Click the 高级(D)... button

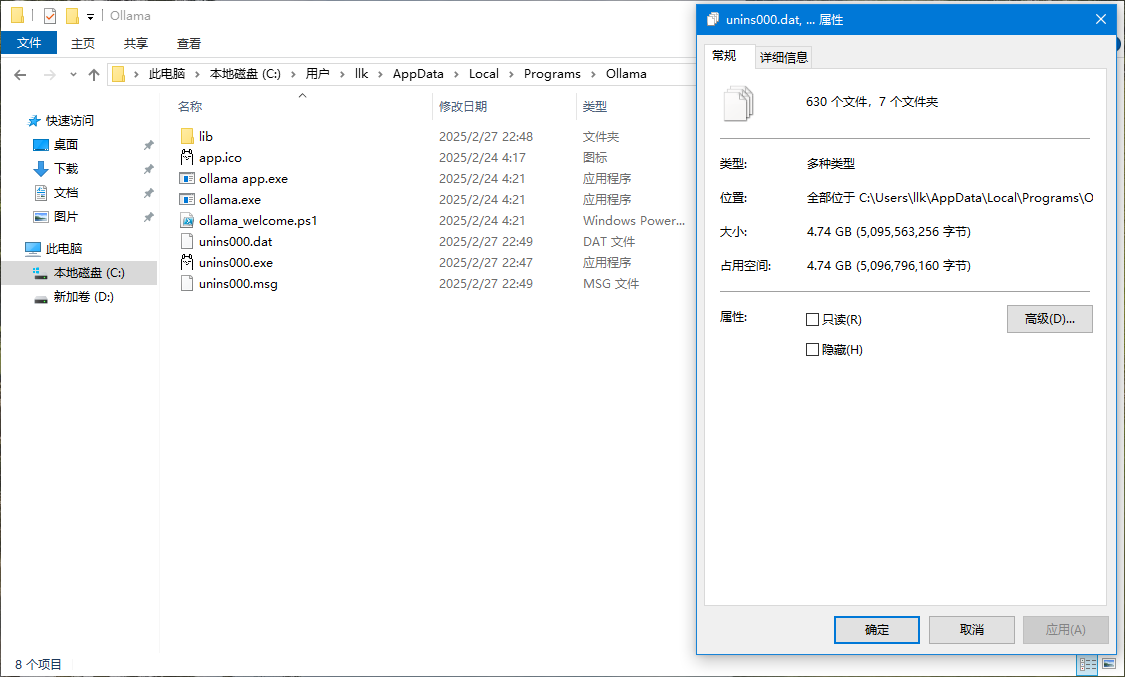[1049, 319]
